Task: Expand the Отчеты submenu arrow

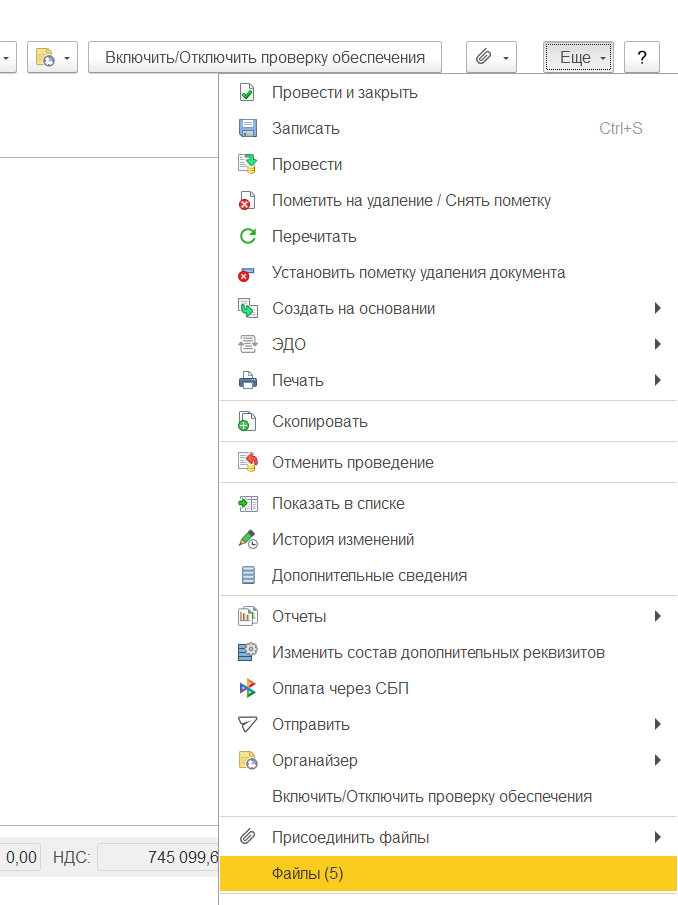Action: (x=658, y=617)
